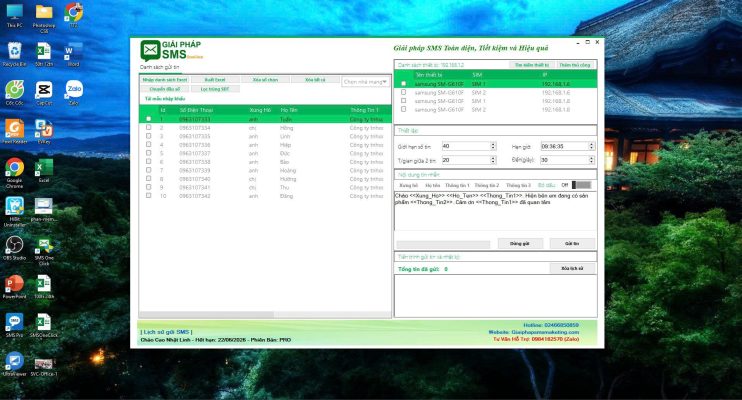This screenshot has width=742, height=400.
Task: Open the Recycle Bin icon
Action: coord(14,50)
